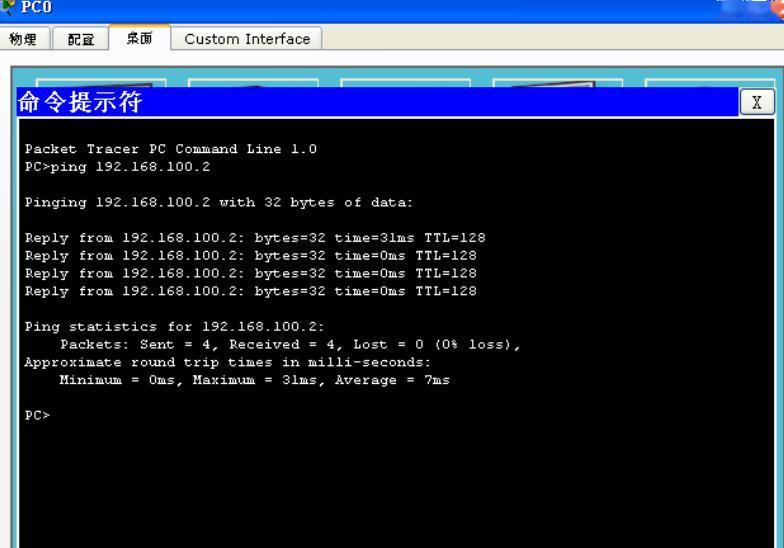
Task: Click the 'Minimum = 0ms, Maximum = 3ms' line
Action: [x=254, y=380]
